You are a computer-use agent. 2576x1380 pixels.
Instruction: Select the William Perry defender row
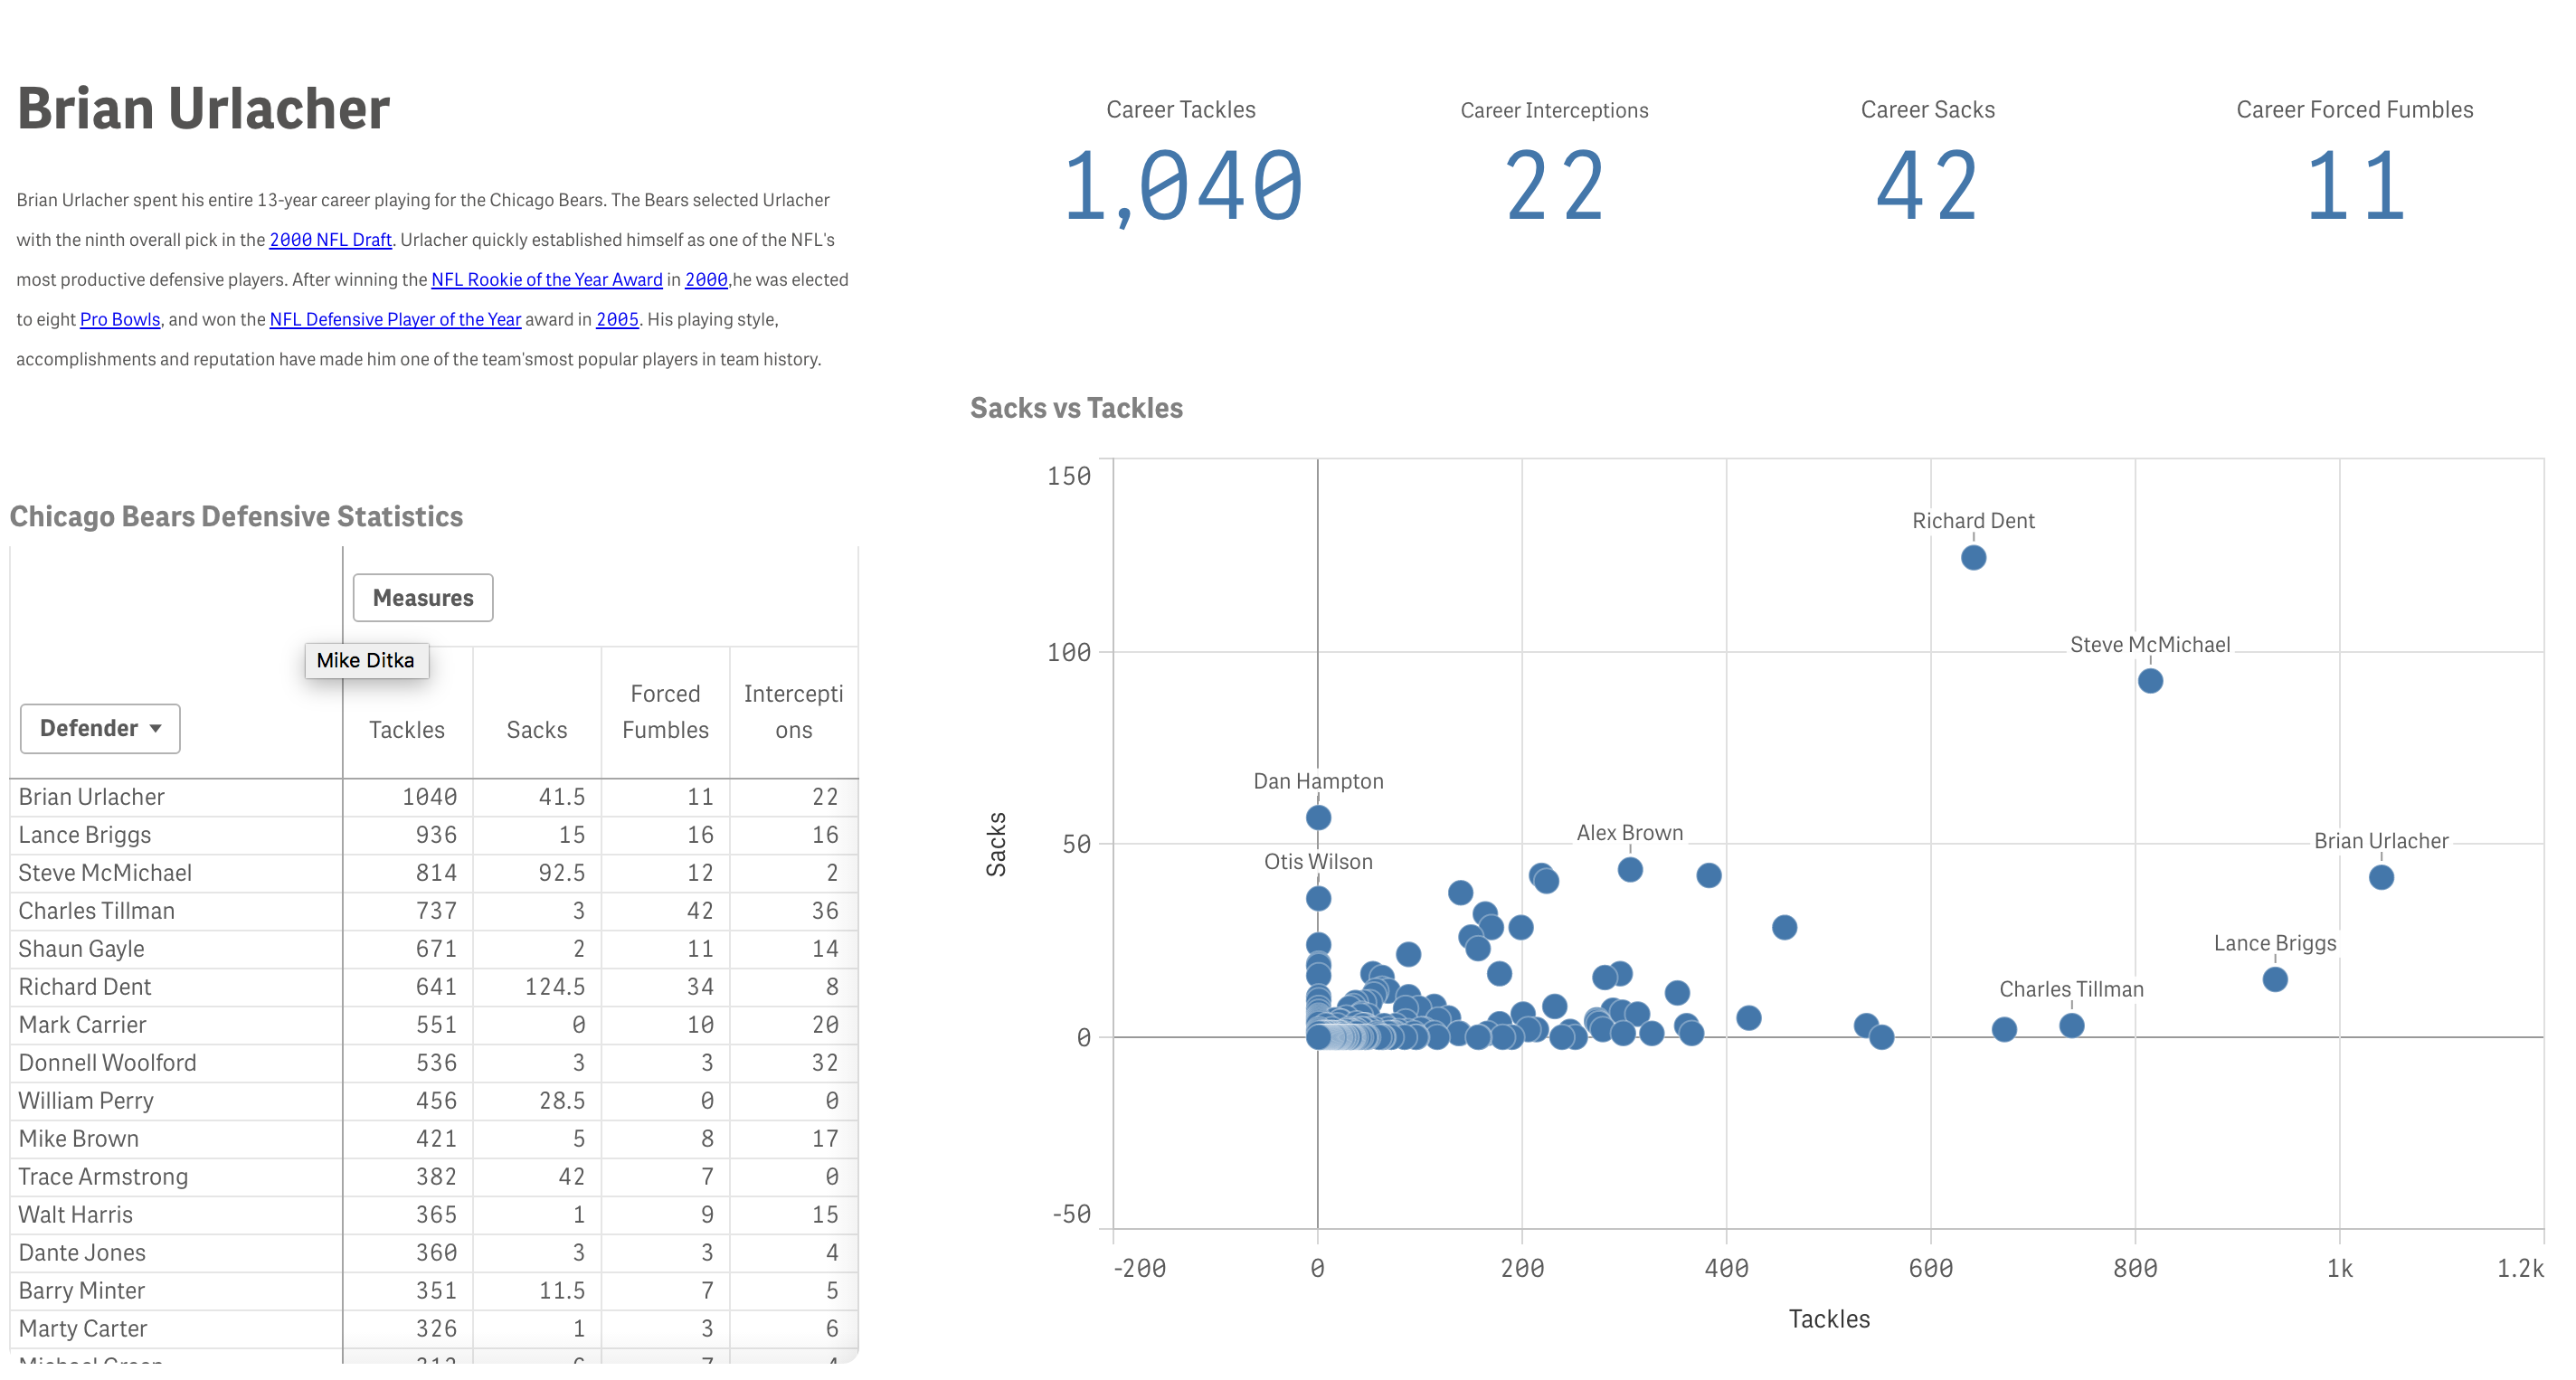[86, 1101]
